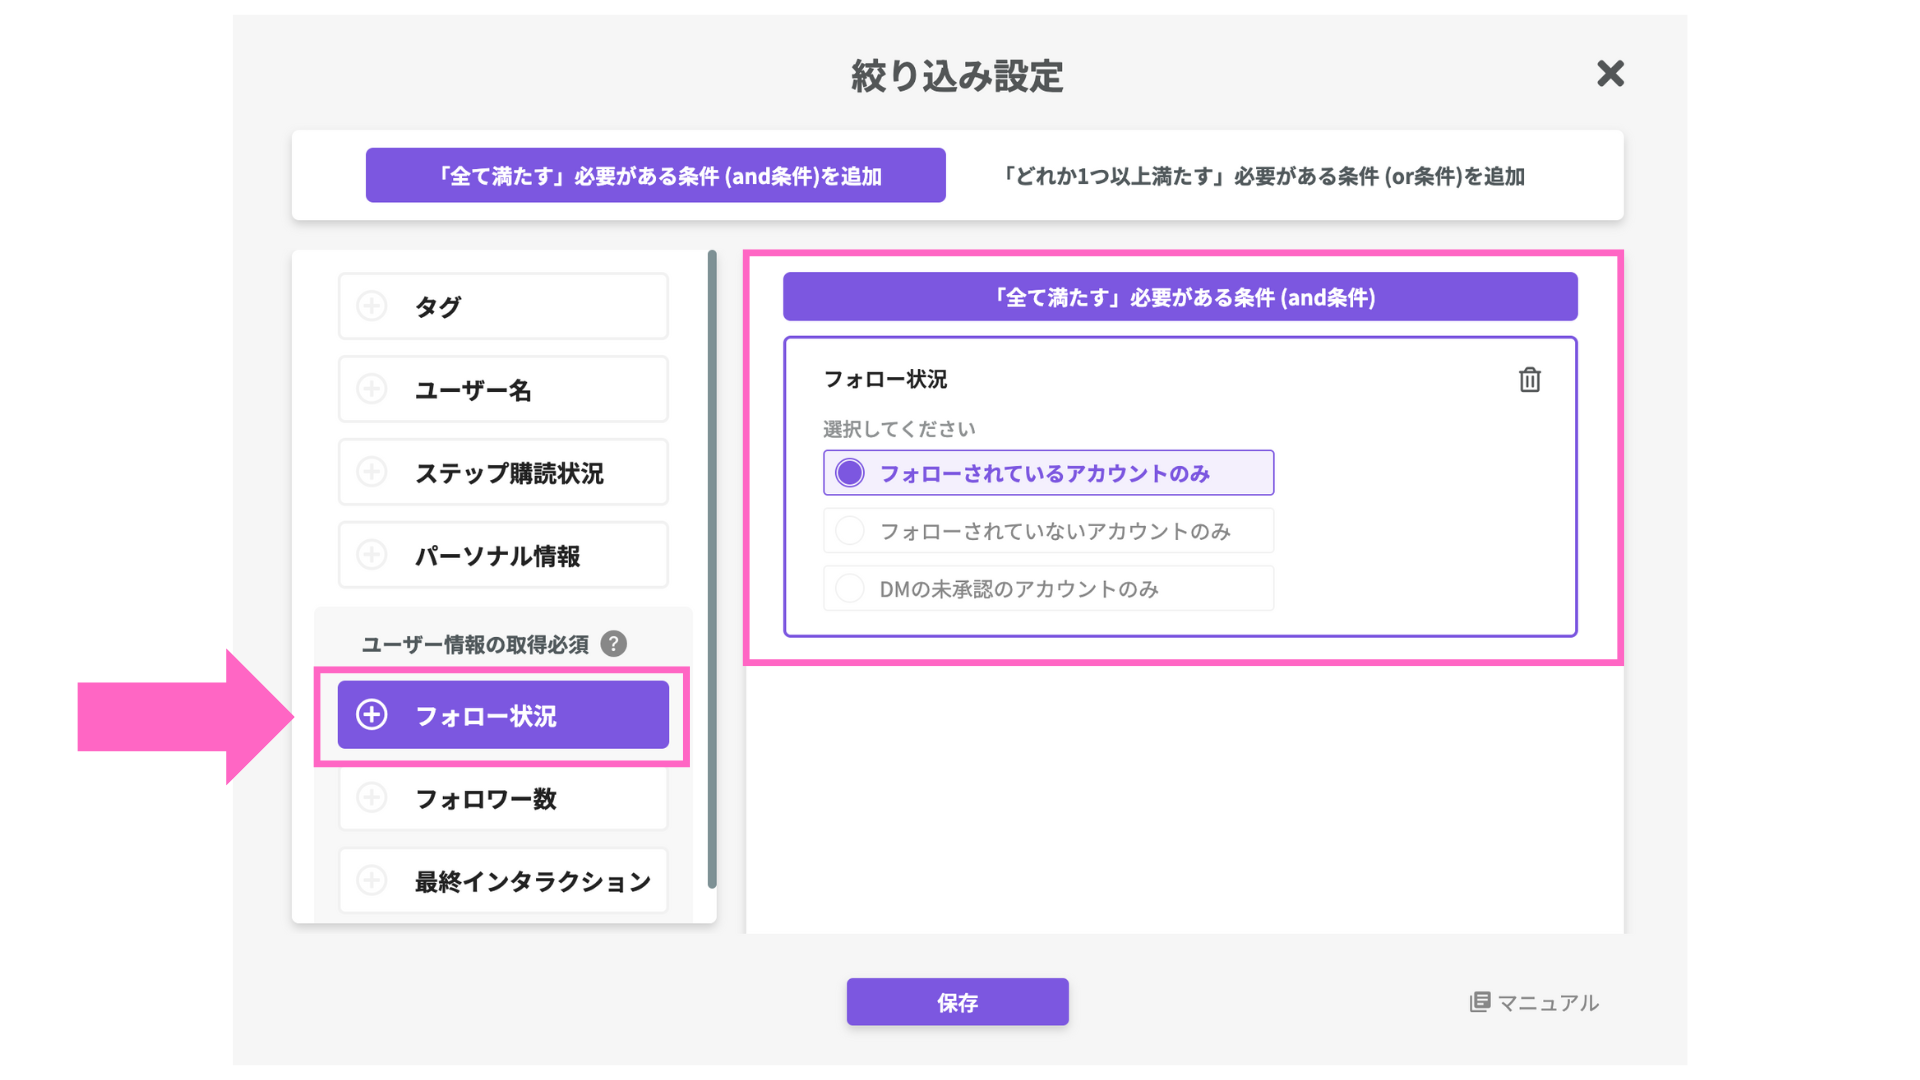This screenshot has height=1080, width=1920.
Task: Click the plus icon beside ユーザー名
Action: [372, 389]
